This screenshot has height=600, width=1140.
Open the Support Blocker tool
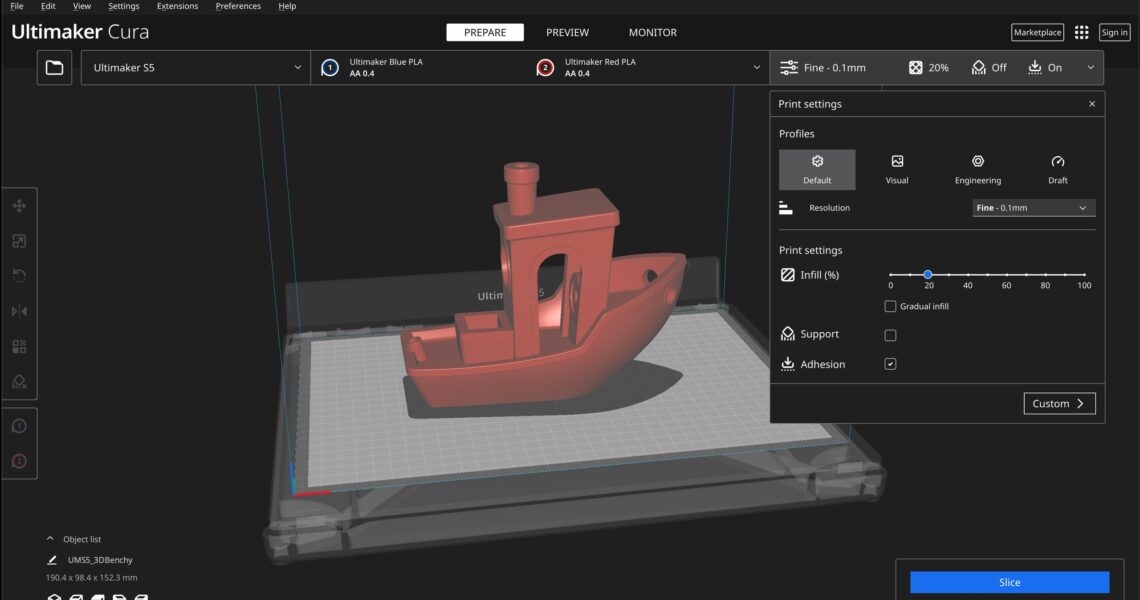tap(19, 382)
